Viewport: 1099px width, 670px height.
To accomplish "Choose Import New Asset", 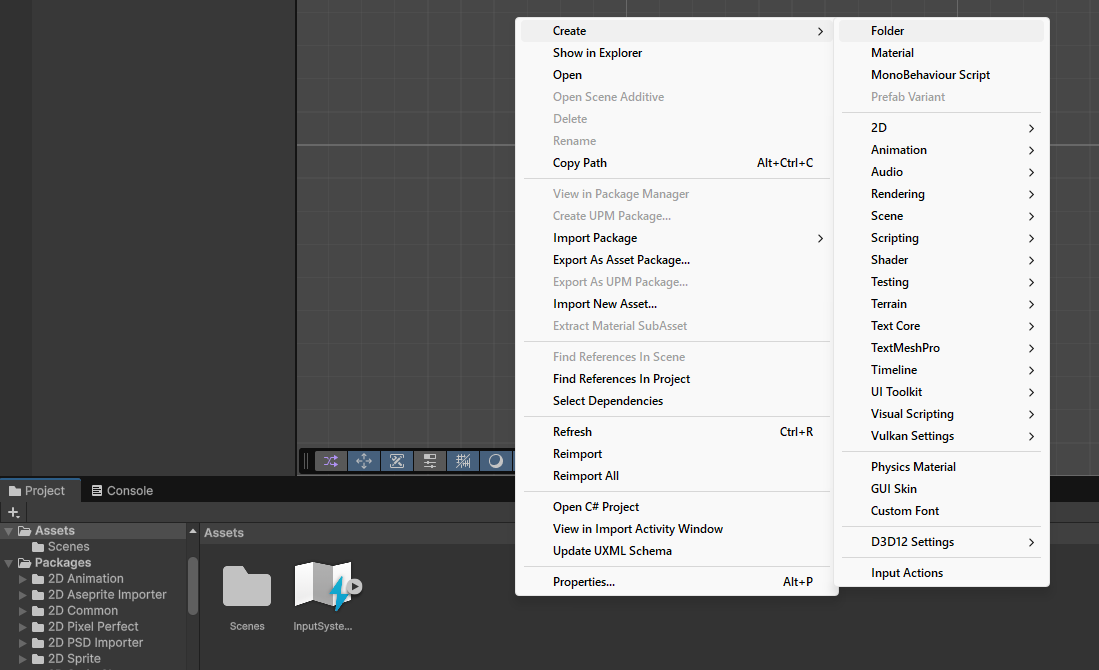I will point(676,304).
